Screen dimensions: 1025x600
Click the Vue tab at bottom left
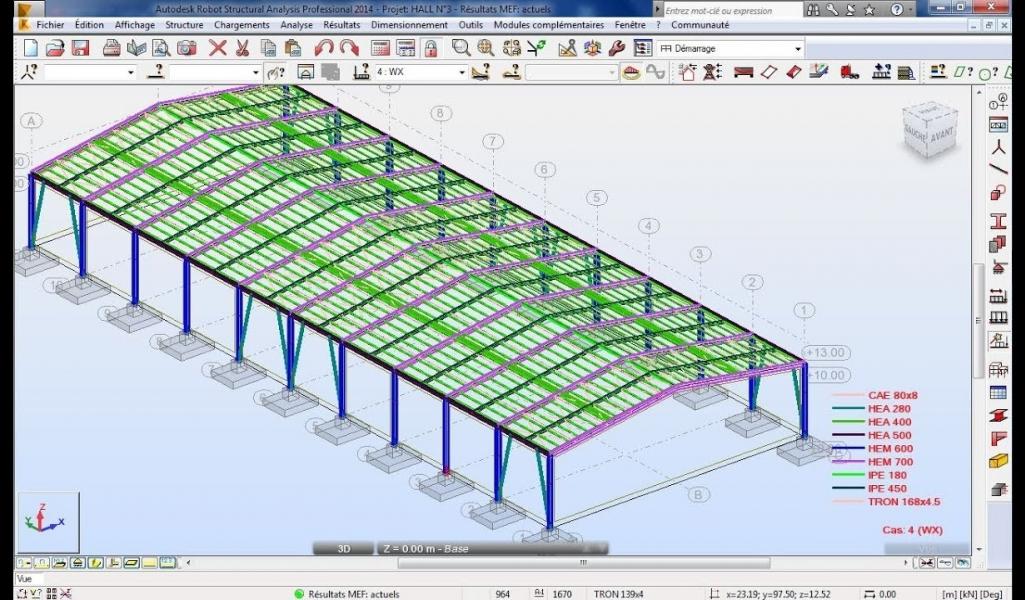pos(25,577)
